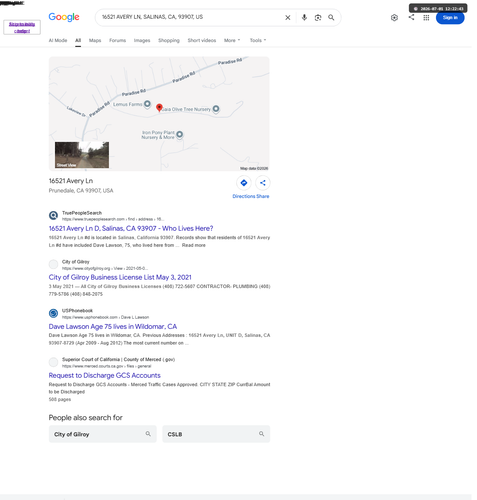Image resolution: width=477 pixels, height=500 pixels.
Task: Click 'People also search for' heading
Action: 86,418
